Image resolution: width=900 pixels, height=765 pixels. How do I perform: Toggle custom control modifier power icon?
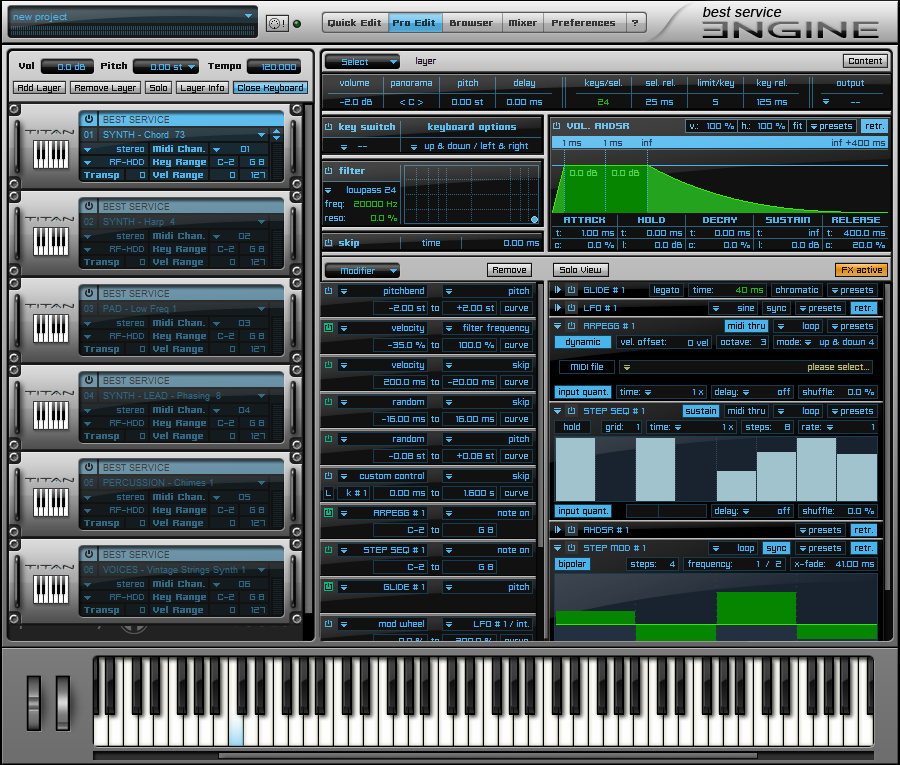pyautogui.click(x=329, y=476)
